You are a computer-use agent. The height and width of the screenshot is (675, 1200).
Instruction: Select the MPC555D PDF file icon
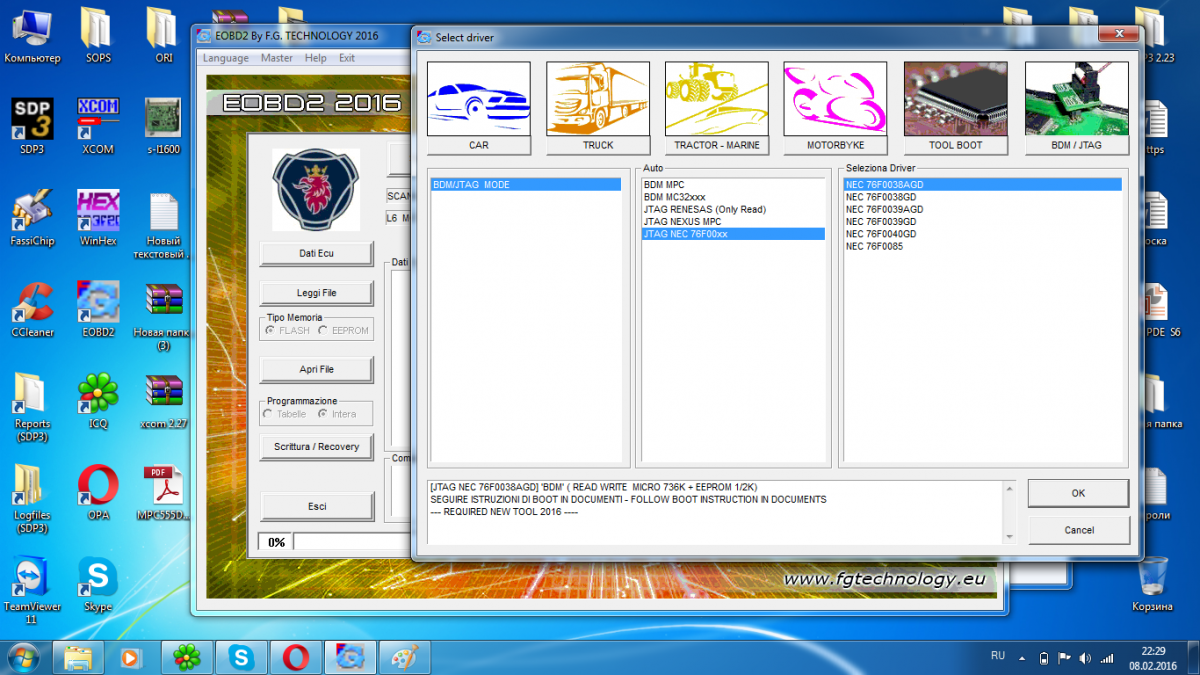click(x=163, y=491)
